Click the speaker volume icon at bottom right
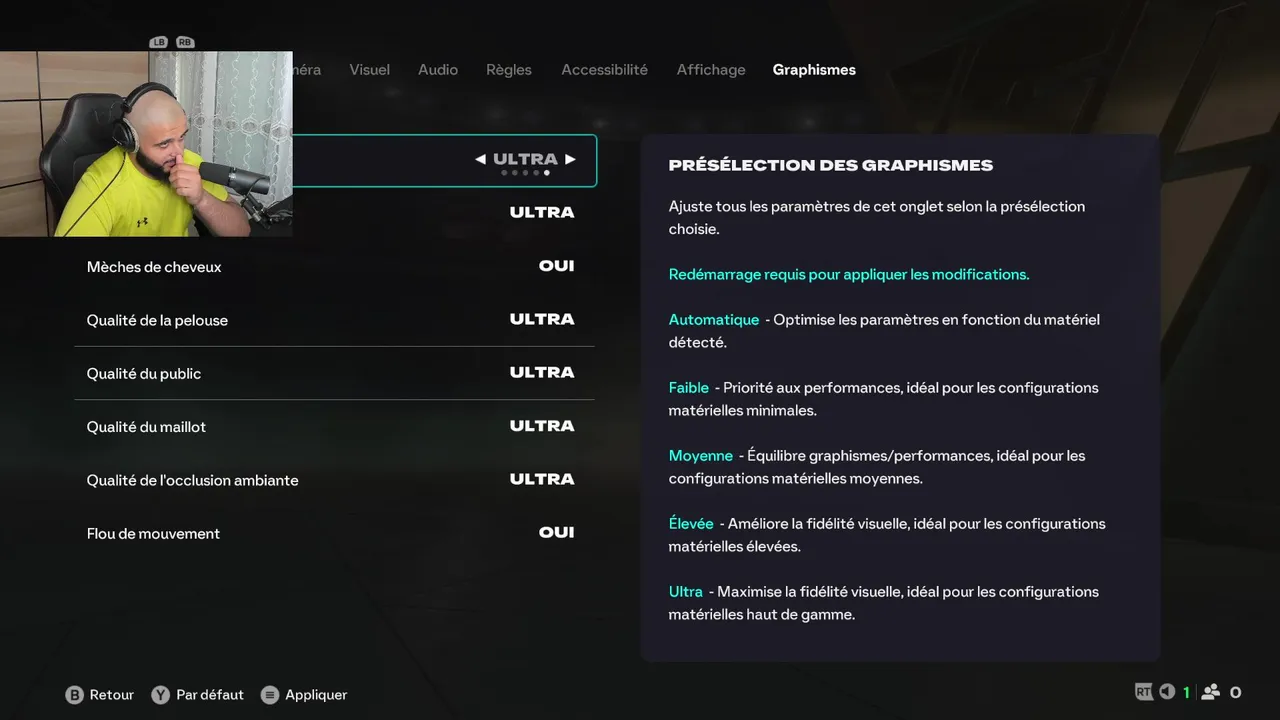This screenshot has width=1280, height=720. coord(1167,692)
